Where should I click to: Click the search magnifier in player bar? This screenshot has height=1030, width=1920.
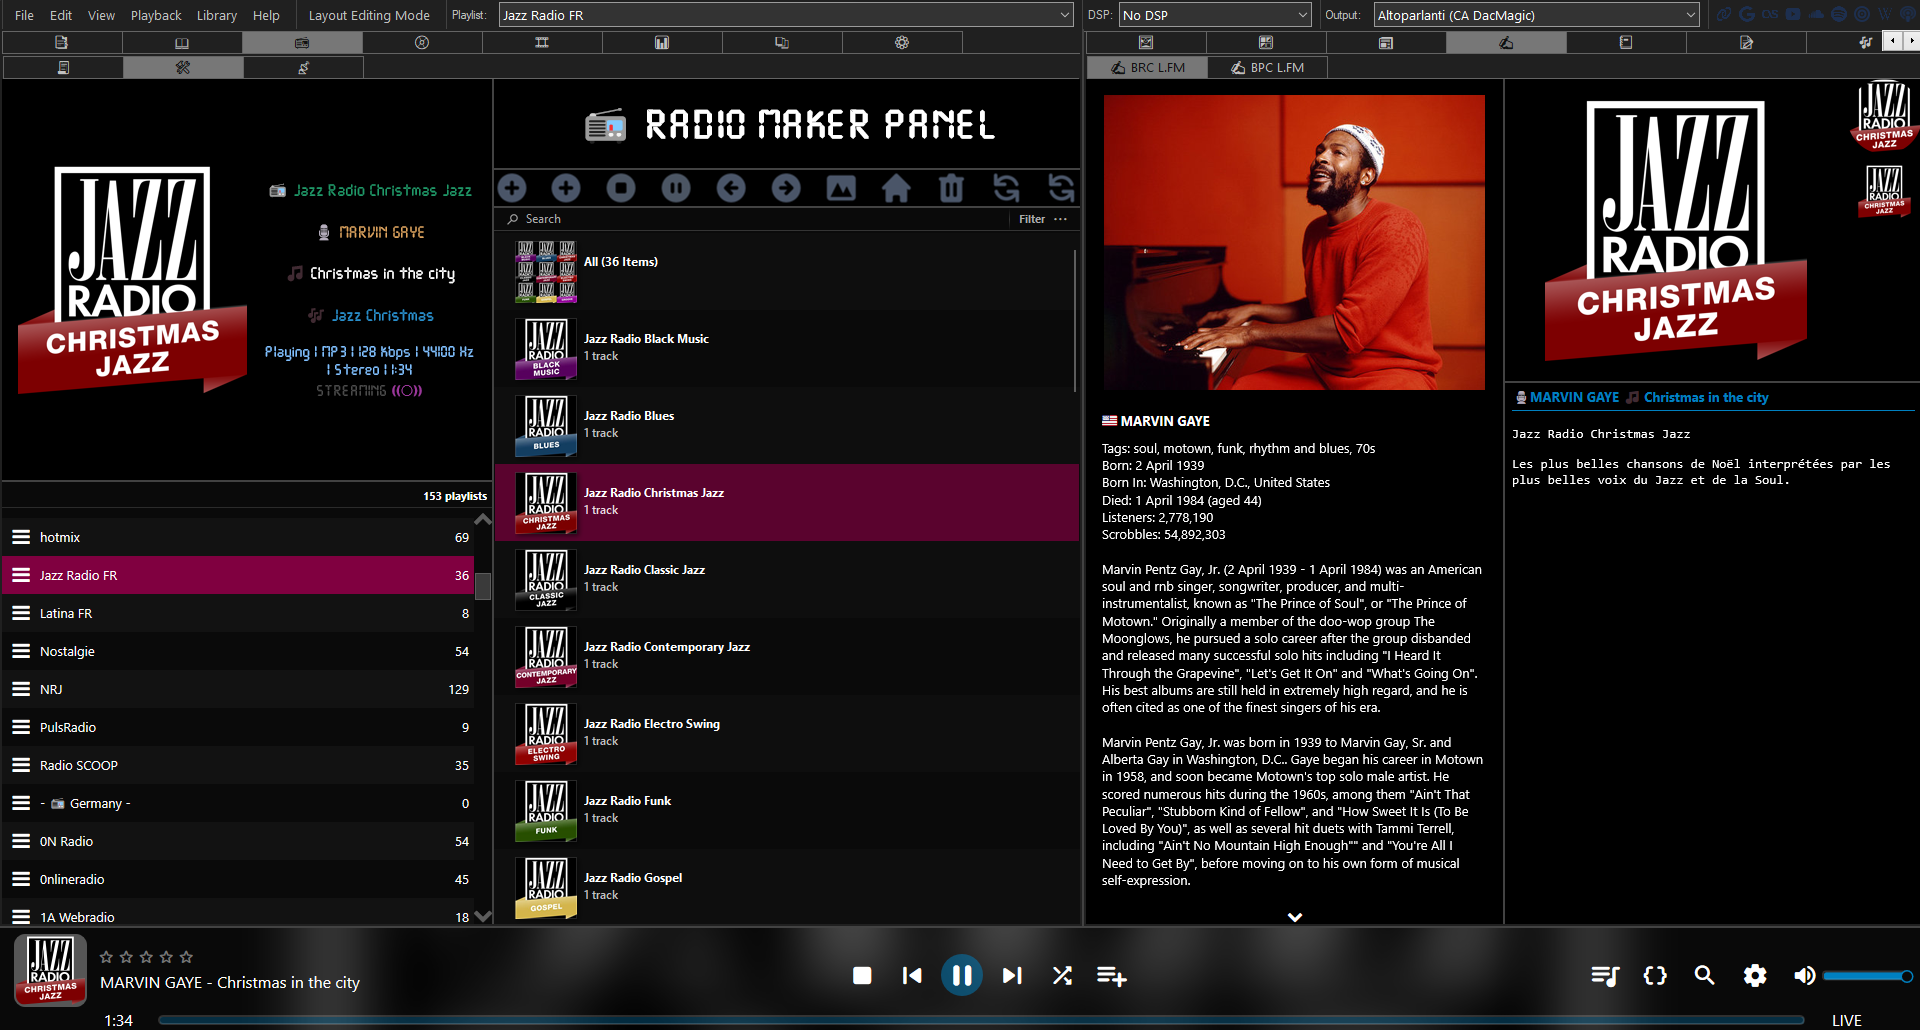[1705, 975]
